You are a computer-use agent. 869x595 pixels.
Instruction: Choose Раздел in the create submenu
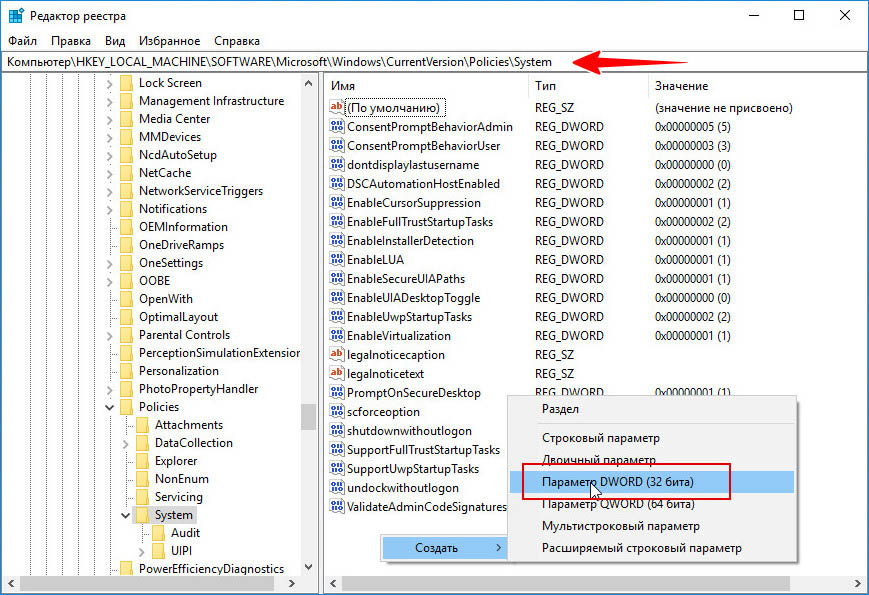coord(652,409)
